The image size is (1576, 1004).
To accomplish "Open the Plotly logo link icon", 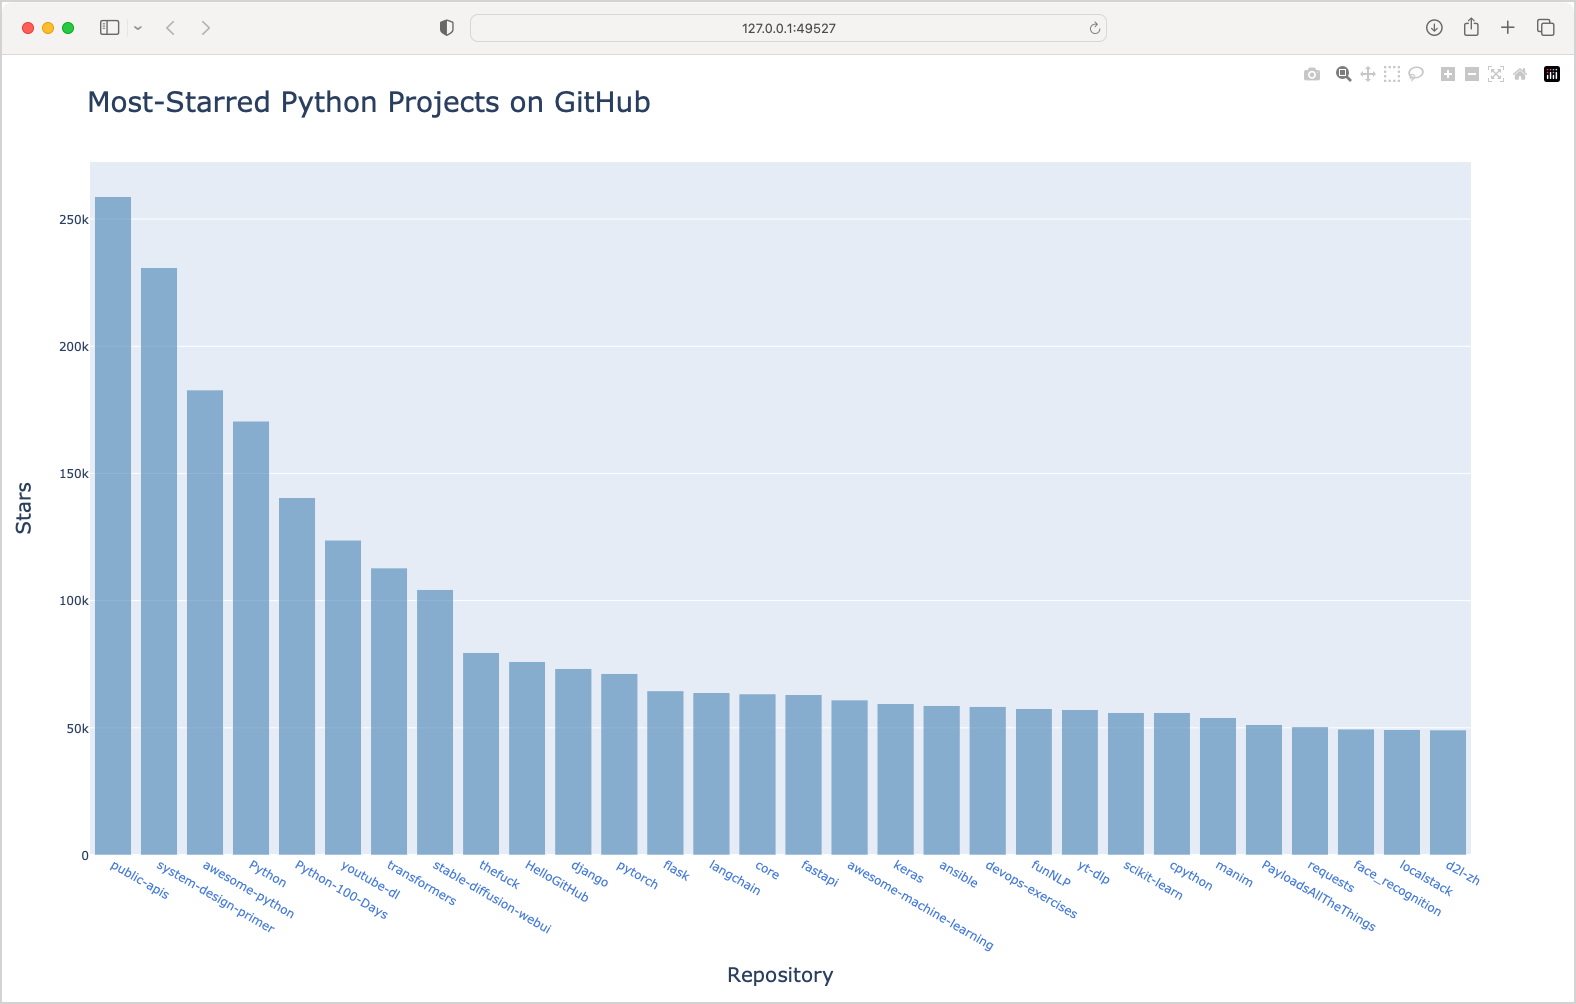I will click(1552, 74).
